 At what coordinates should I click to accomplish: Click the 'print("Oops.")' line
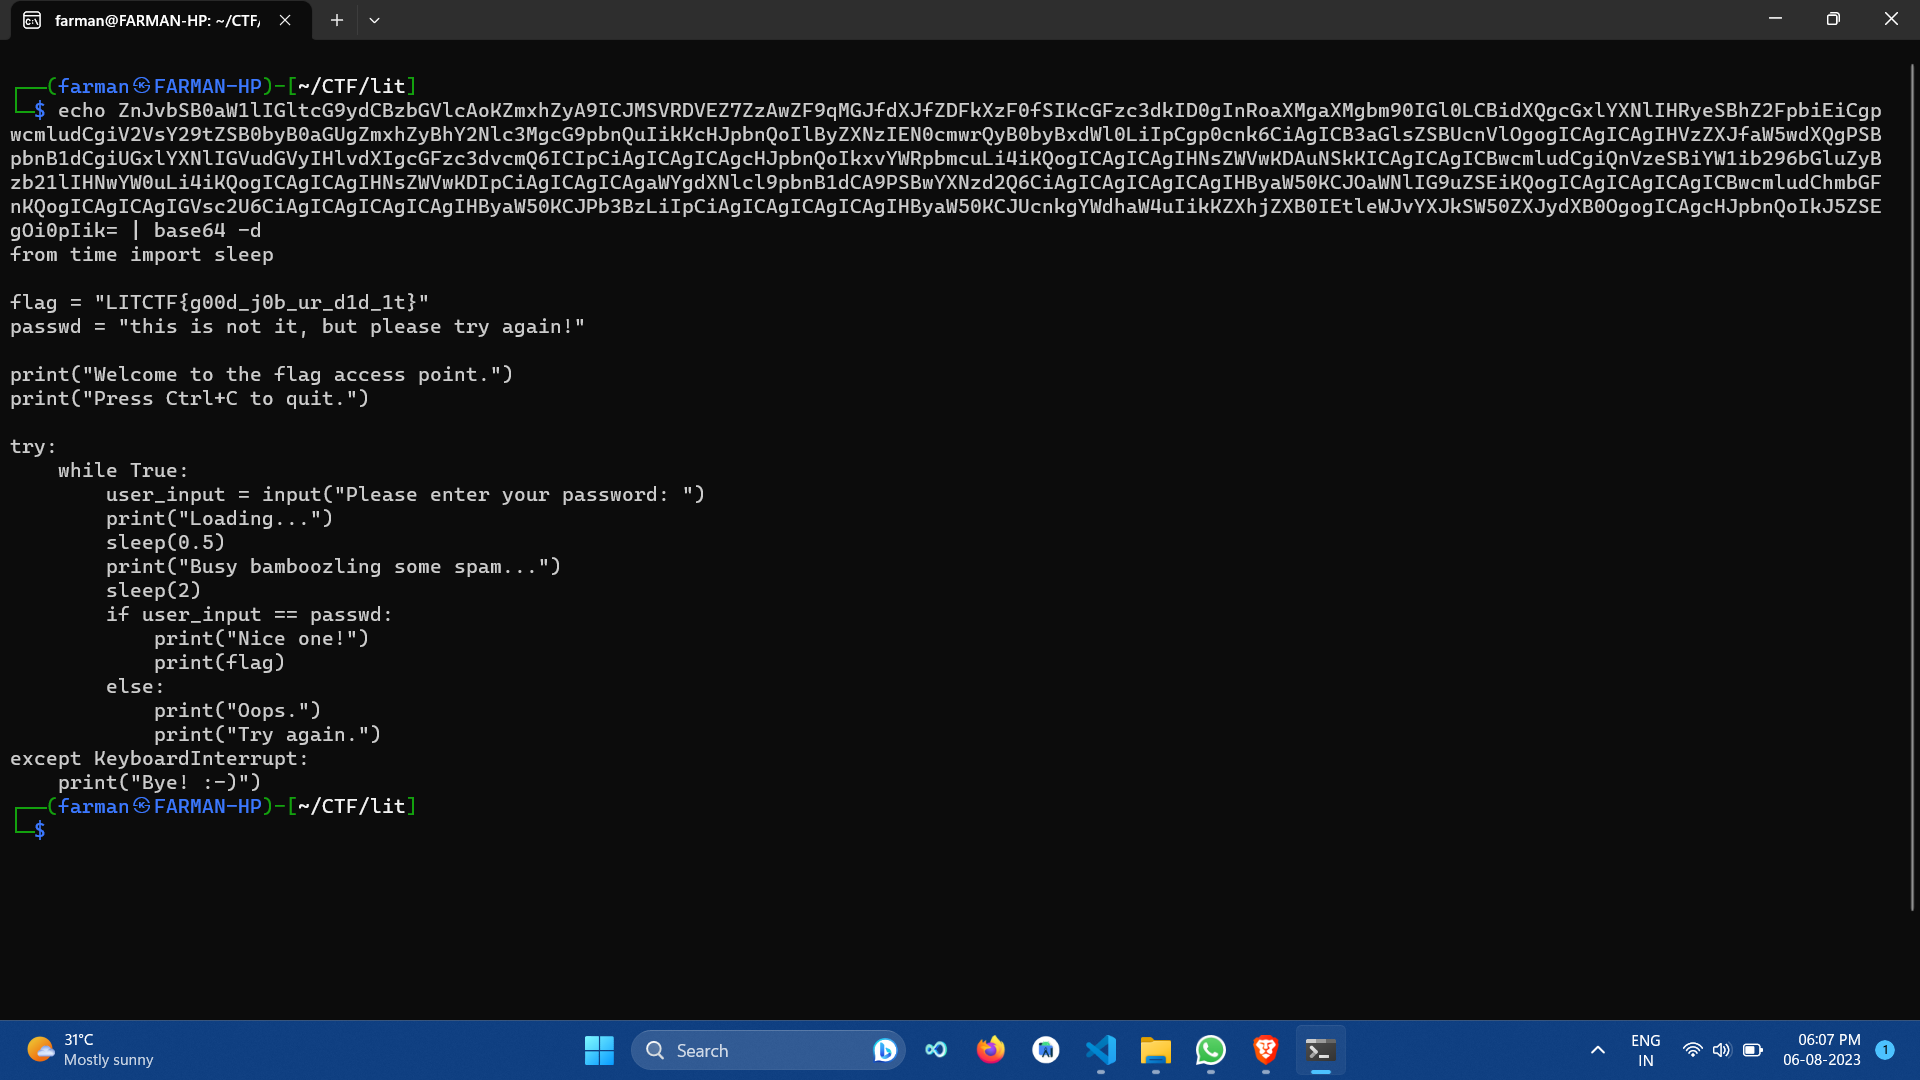(238, 710)
